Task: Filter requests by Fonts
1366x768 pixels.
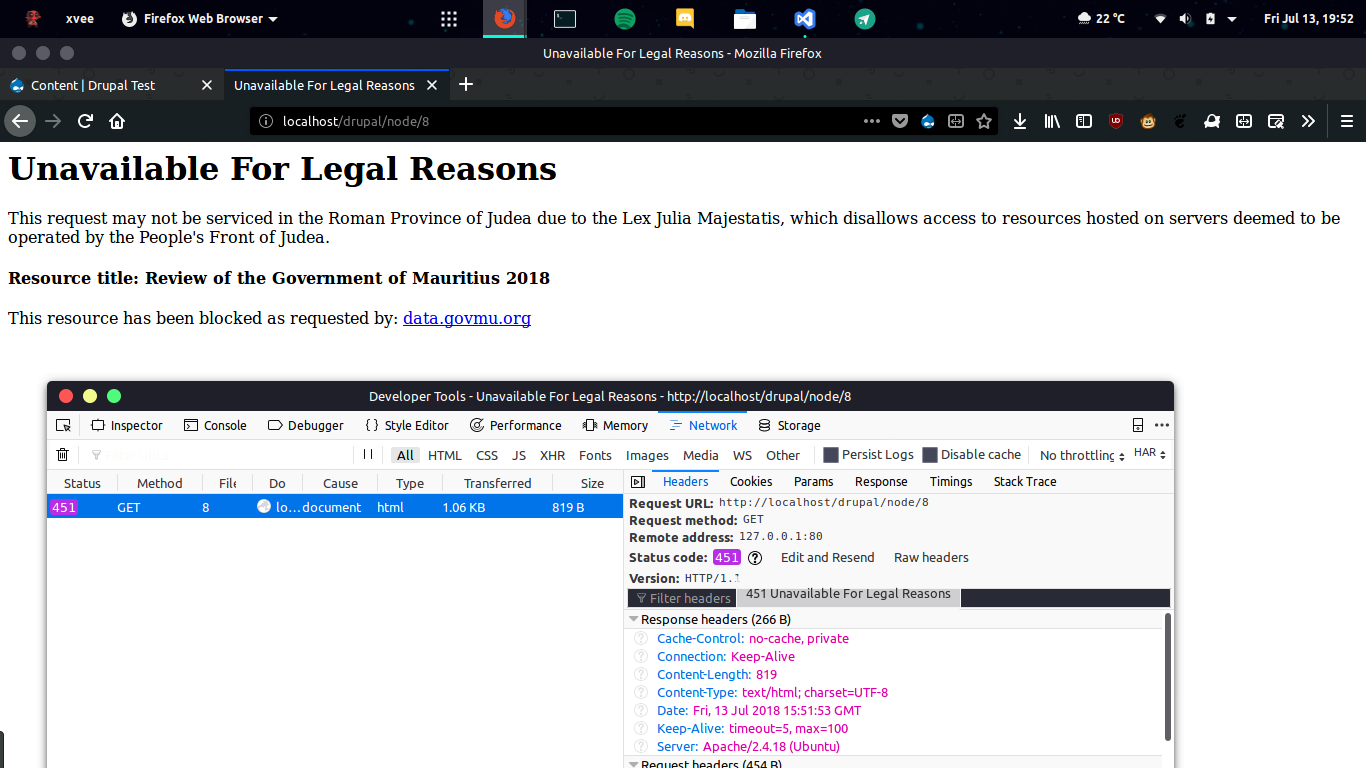Action: (595, 455)
